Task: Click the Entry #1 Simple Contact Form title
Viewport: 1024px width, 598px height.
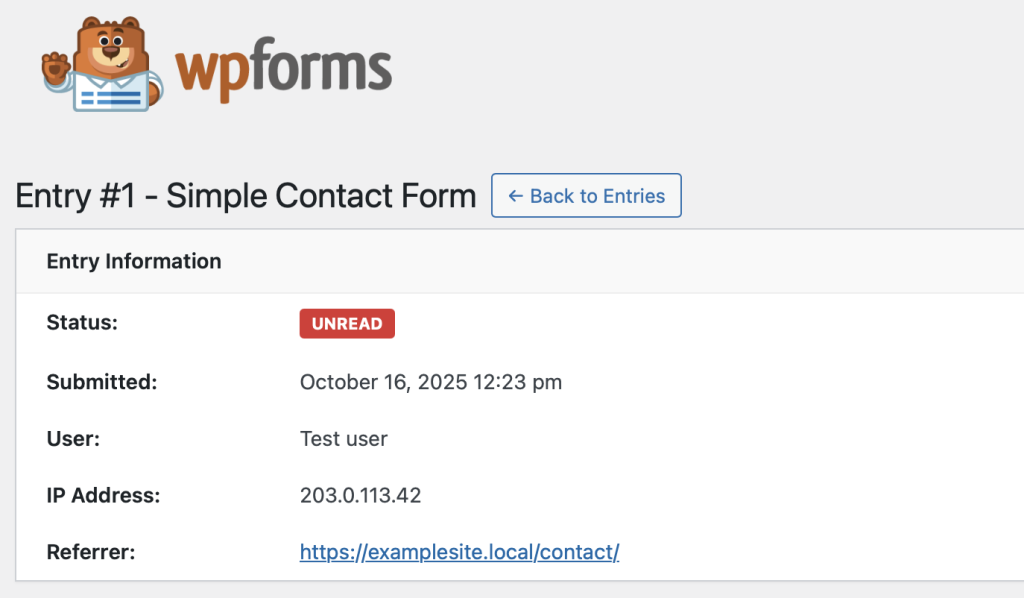Action: pyautogui.click(x=246, y=196)
